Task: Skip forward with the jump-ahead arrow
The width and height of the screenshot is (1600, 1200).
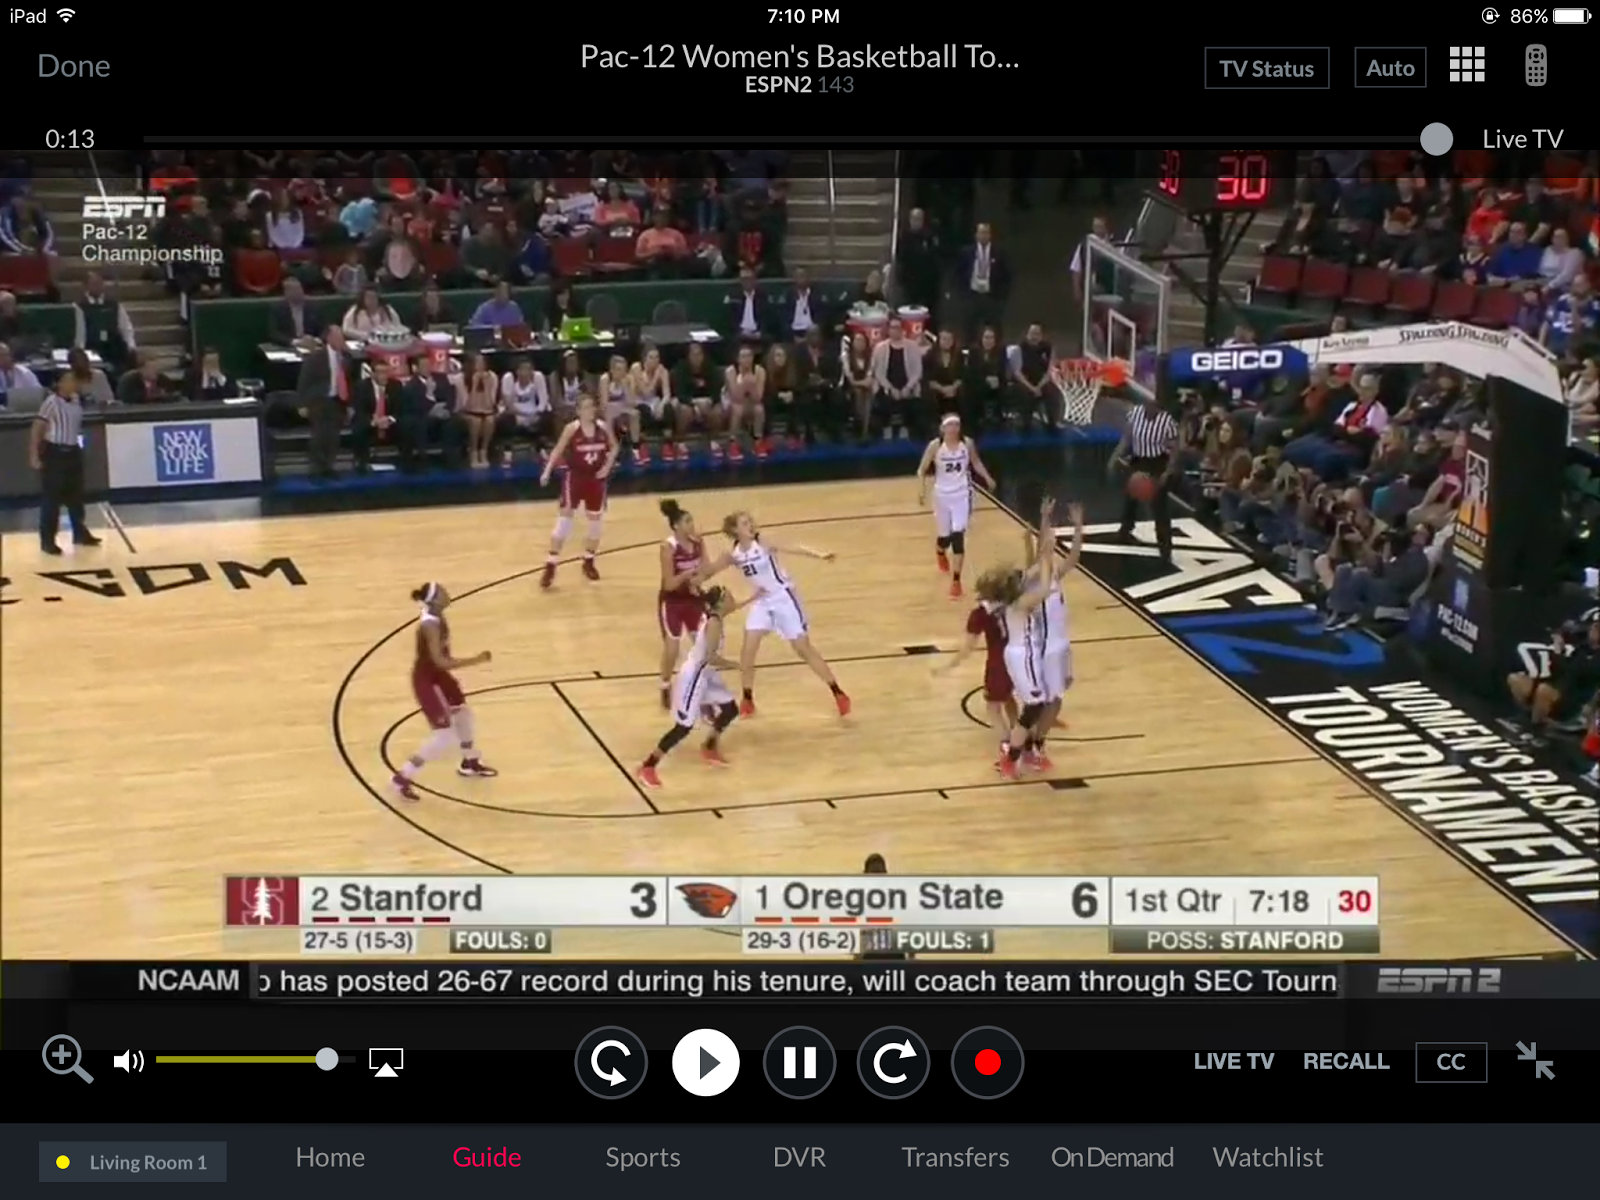Action: point(893,1063)
